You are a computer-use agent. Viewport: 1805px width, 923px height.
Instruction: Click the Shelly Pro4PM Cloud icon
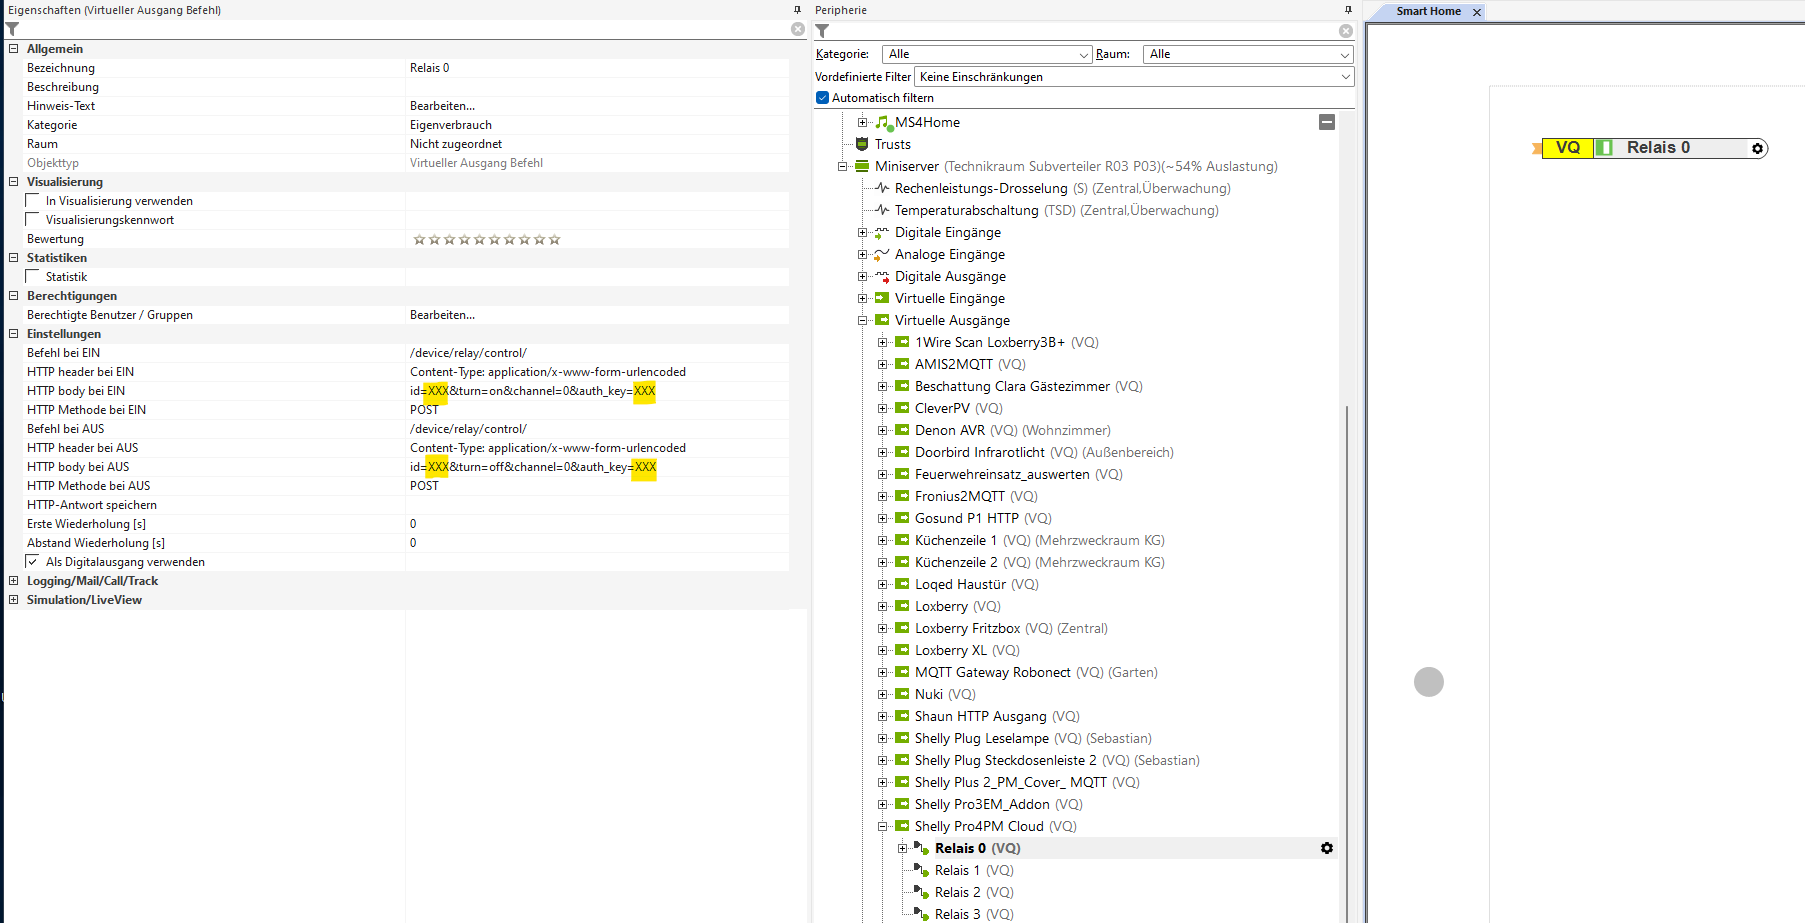pos(902,826)
